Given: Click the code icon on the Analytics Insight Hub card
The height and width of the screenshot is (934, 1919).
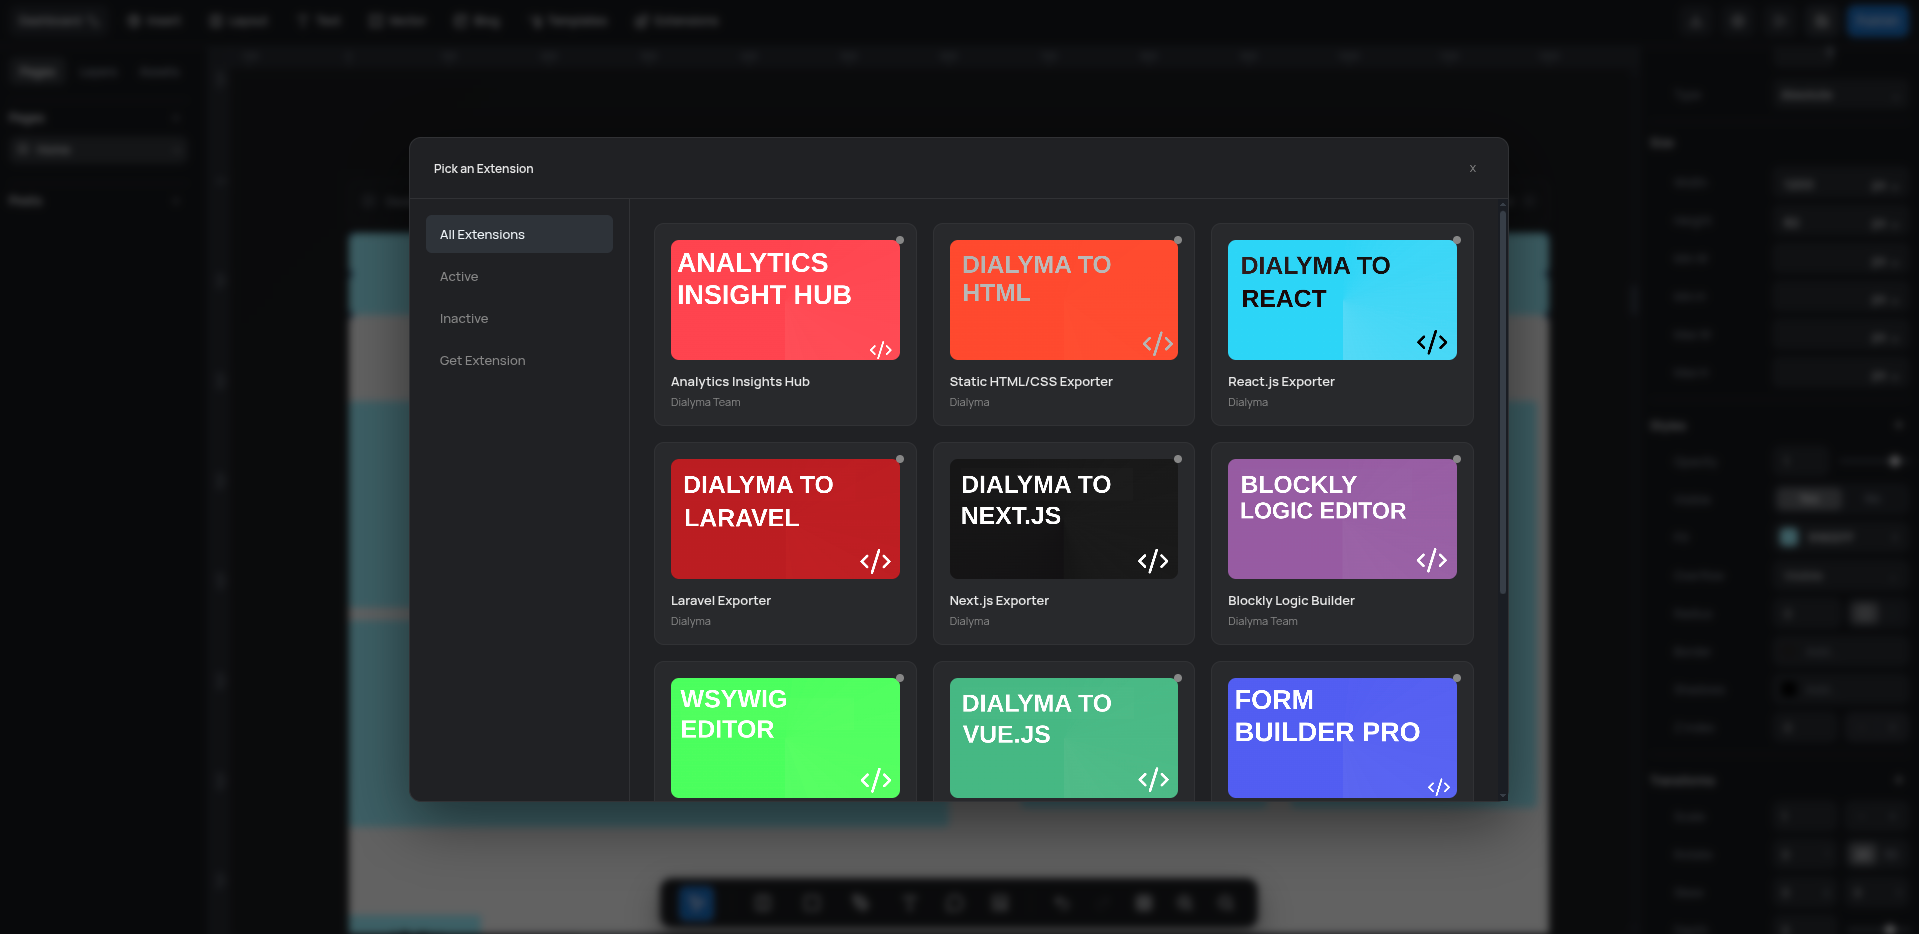Looking at the screenshot, I should click(x=883, y=349).
